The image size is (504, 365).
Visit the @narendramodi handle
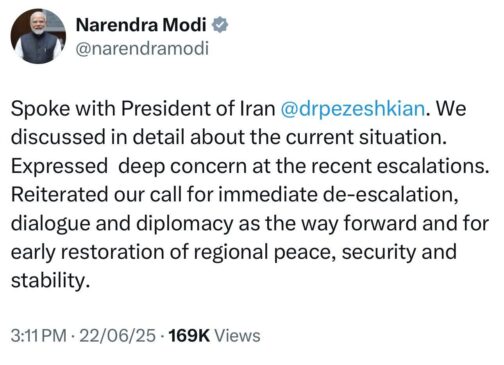pyautogui.click(x=142, y=49)
